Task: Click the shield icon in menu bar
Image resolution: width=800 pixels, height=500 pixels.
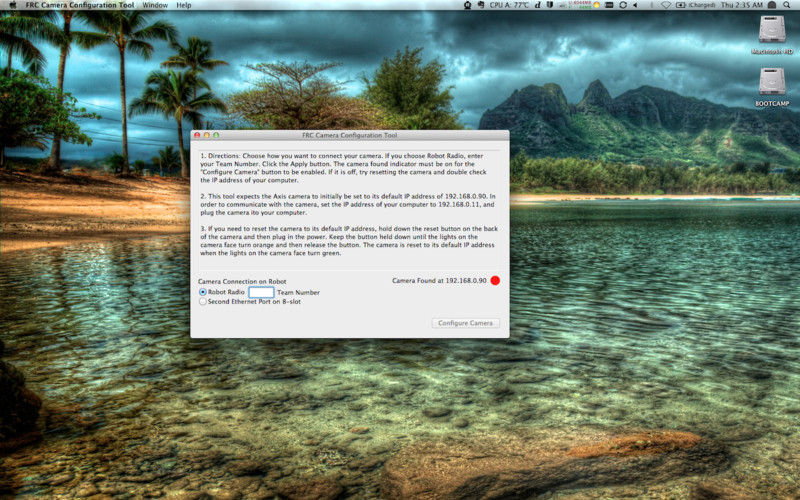Action: 549,5
